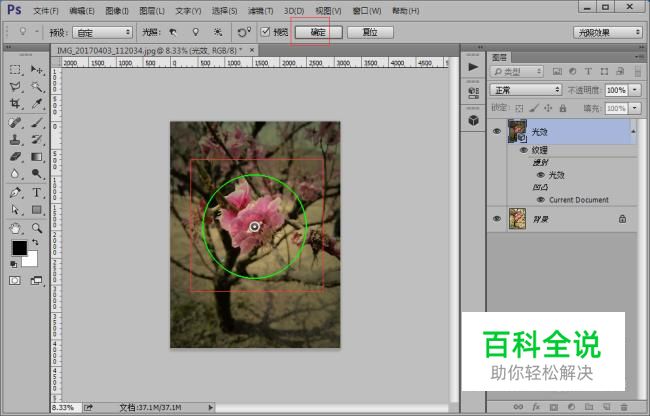Select the Move tool
The image size is (650, 416).
point(37,70)
